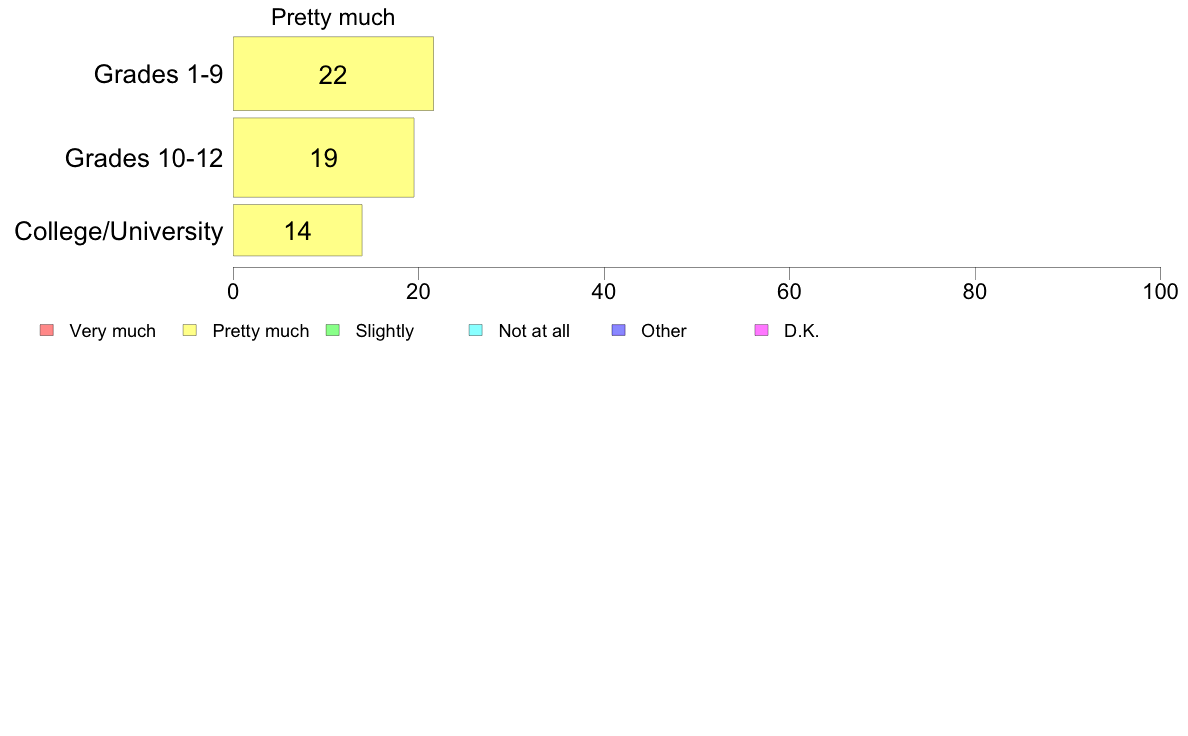Click the blue Other legend swatch
The image size is (1188, 736).
619,330
